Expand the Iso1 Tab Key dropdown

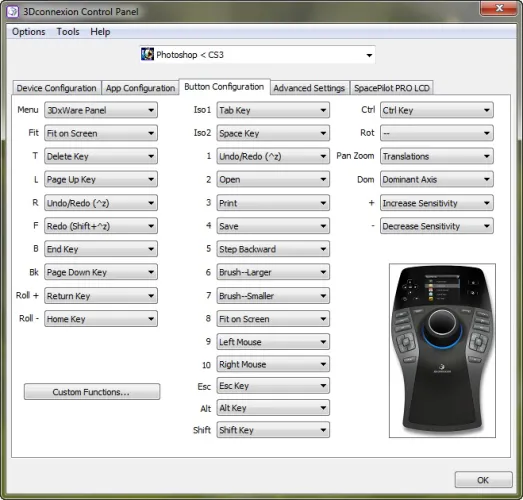point(273,110)
